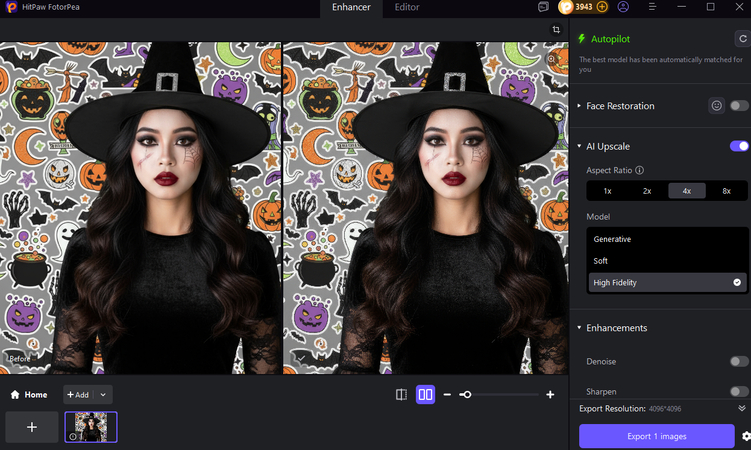The height and width of the screenshot is (450, 751).
Task: Click the Export 1 images button
Action: pos(657,437)
